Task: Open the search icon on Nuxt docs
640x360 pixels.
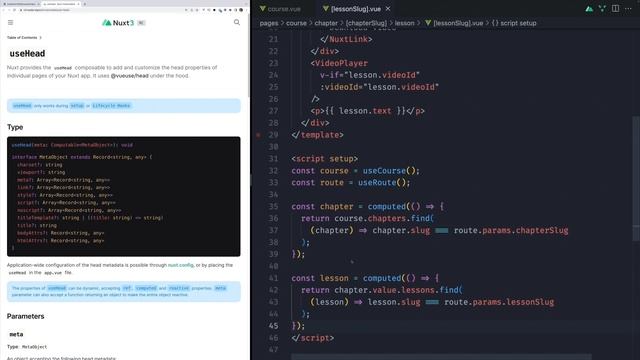Action: [x=237, y=22]
